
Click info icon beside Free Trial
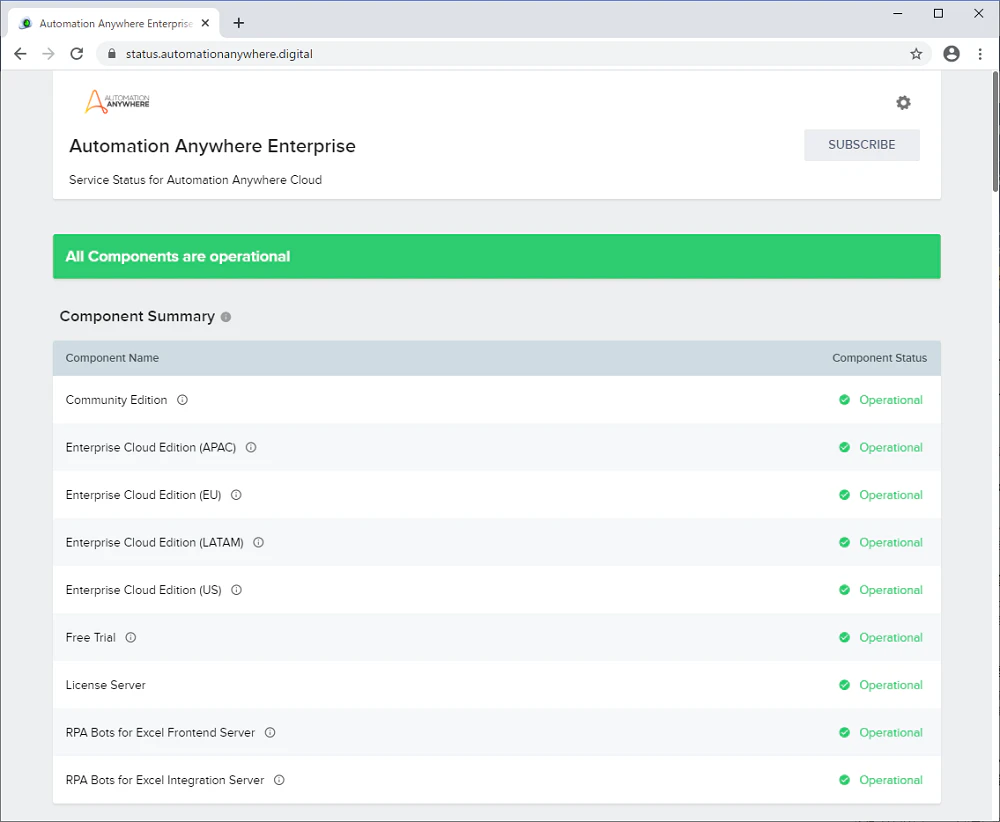(131, 638)
